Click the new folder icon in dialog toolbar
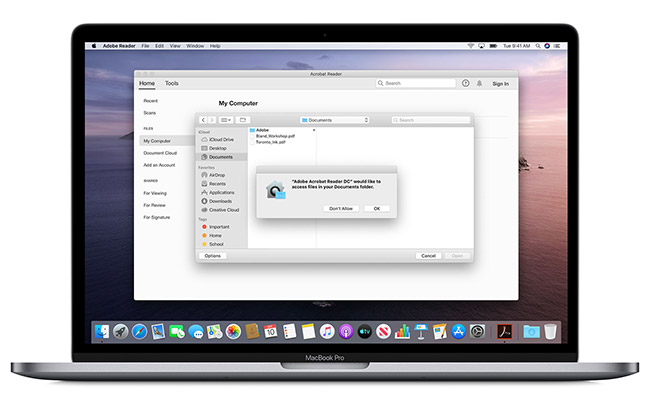The image size is (650, 405). 243,120
